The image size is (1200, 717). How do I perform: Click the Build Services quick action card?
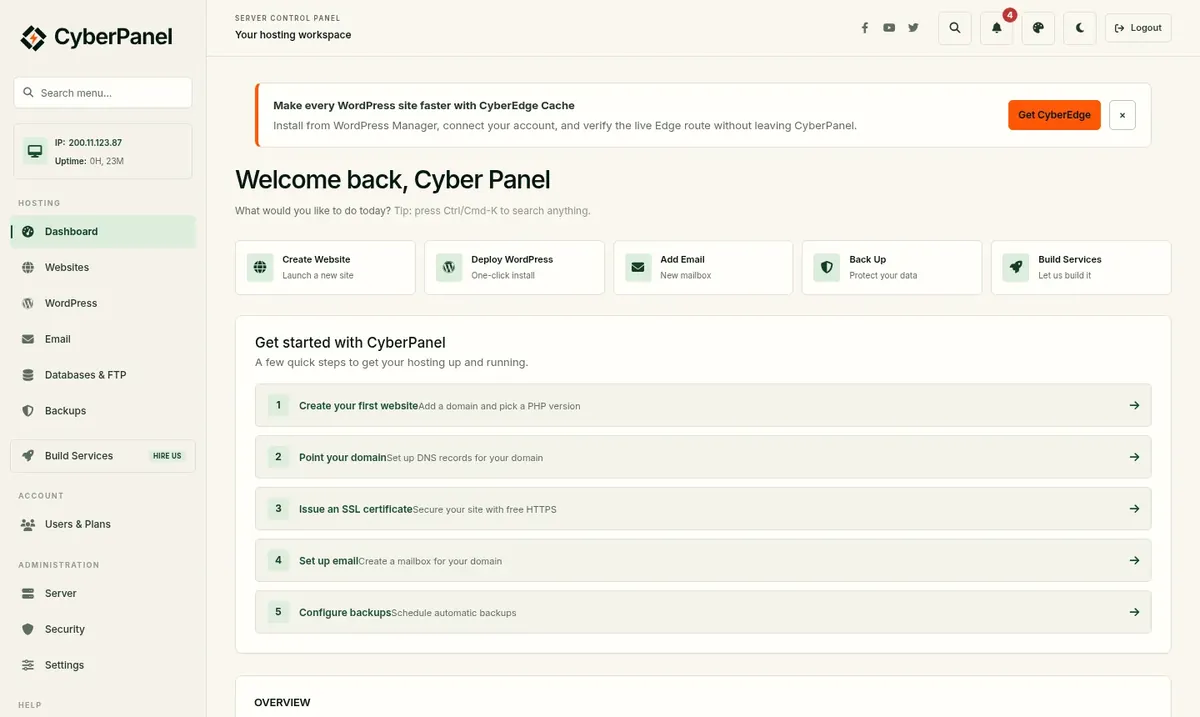point(1081,267)
